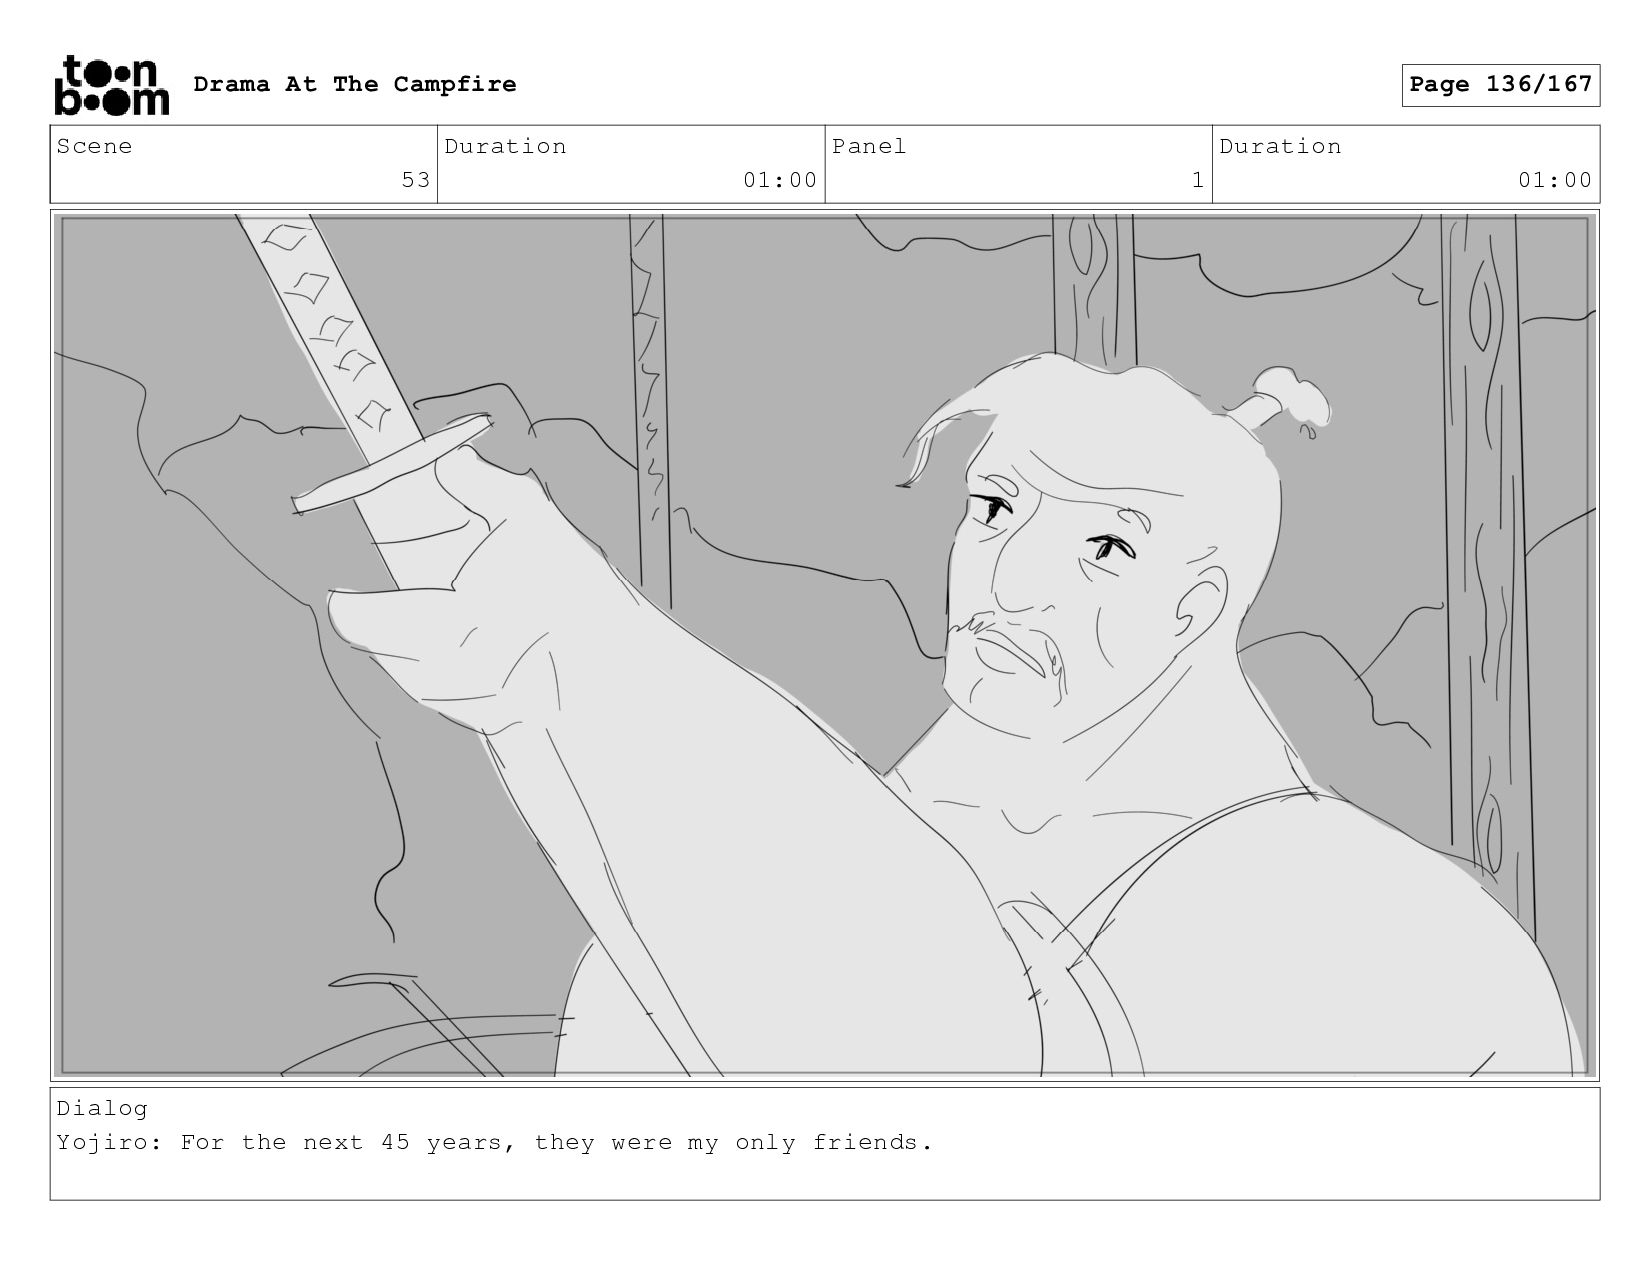
Task: Click the Toon Boom logo
Action: pyautogui.click(x=111, y=85)
